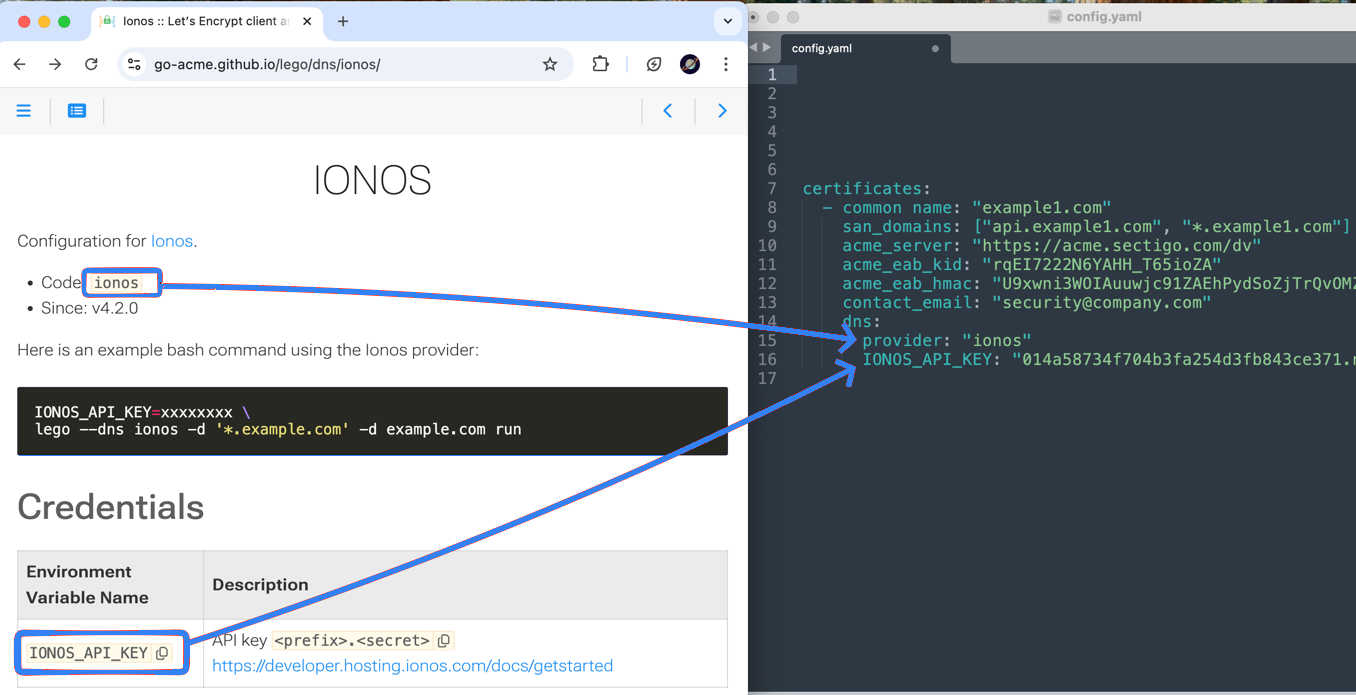The height and width of the screenshot is (695, 1356).
Task: Click the provider: "ionos" line
Action: coord(946,340)
